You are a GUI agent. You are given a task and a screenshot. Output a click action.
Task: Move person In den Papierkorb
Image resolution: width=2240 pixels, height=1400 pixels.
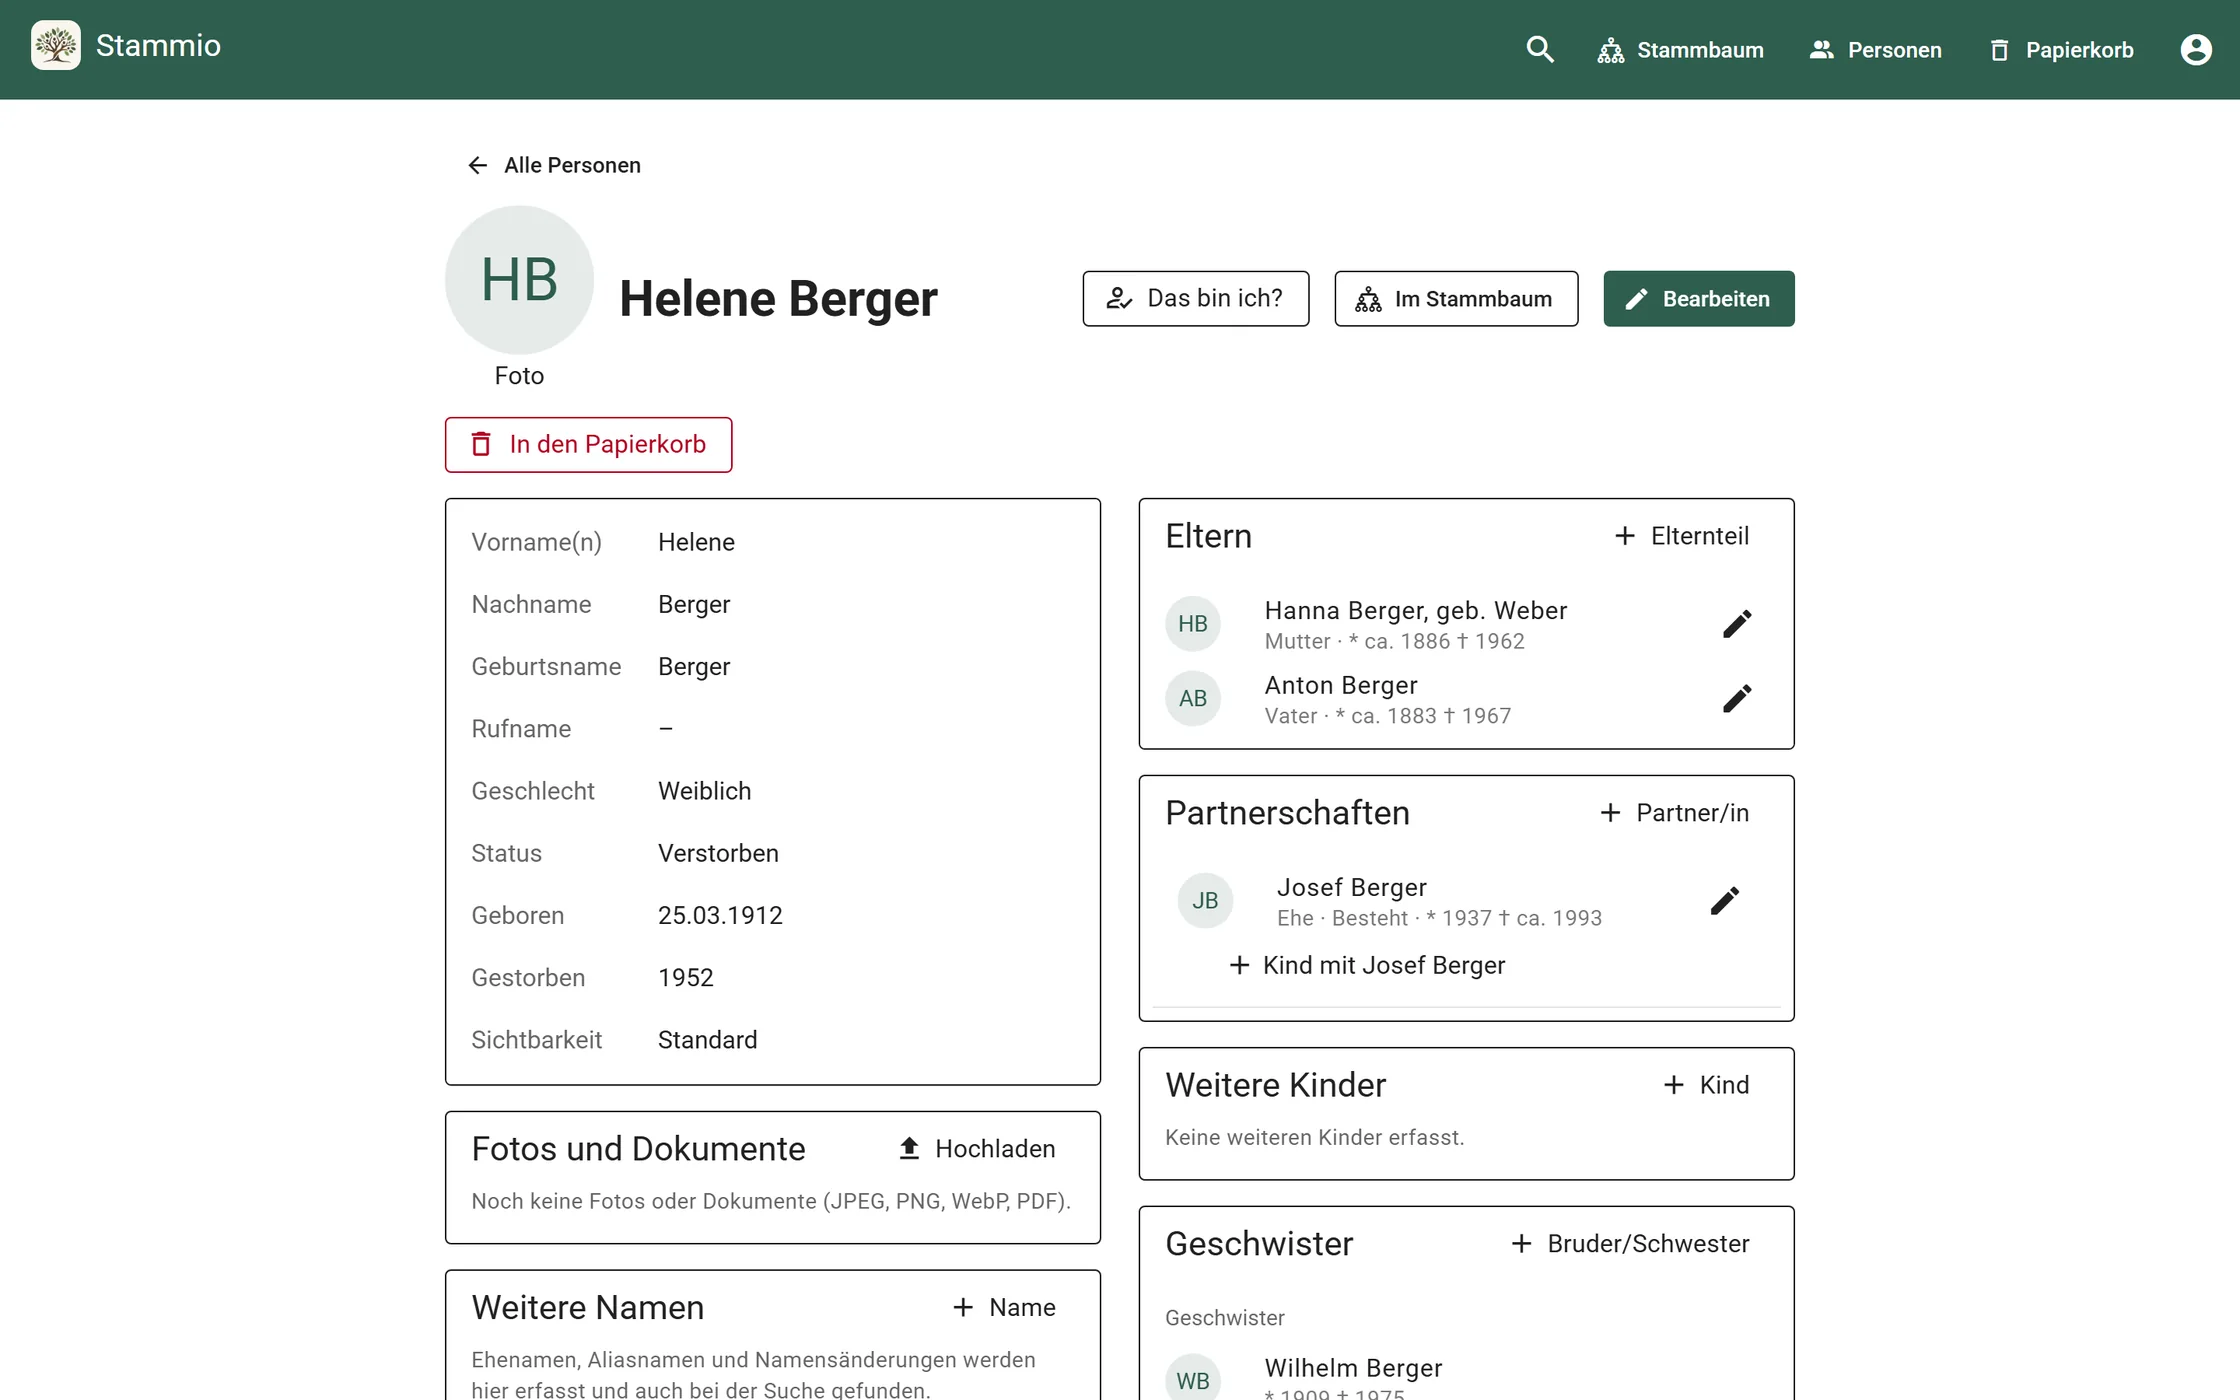(x=589, y=445)
